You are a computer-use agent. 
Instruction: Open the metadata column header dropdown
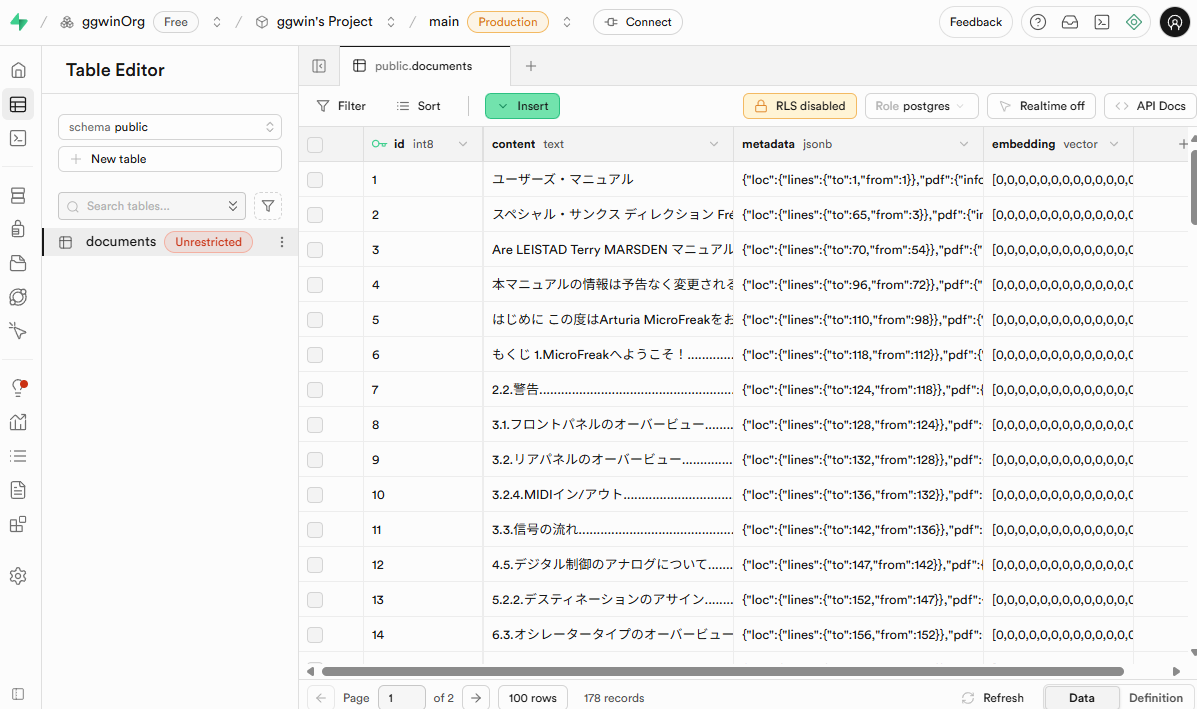click(964, 144)
